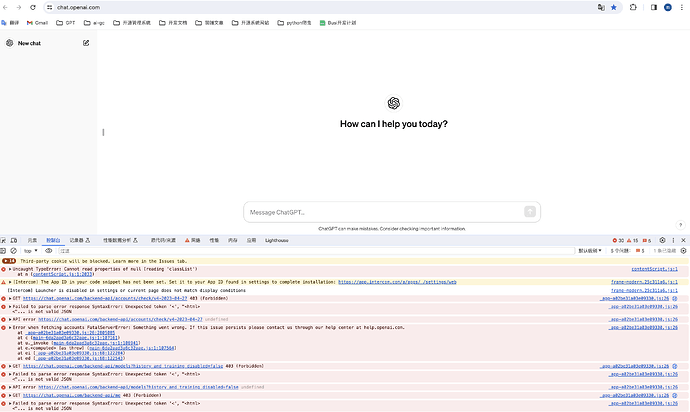Viewport: 690px width, 412px height.
Task: Open the intercom settings/web URL link
Action: [397, 282]
